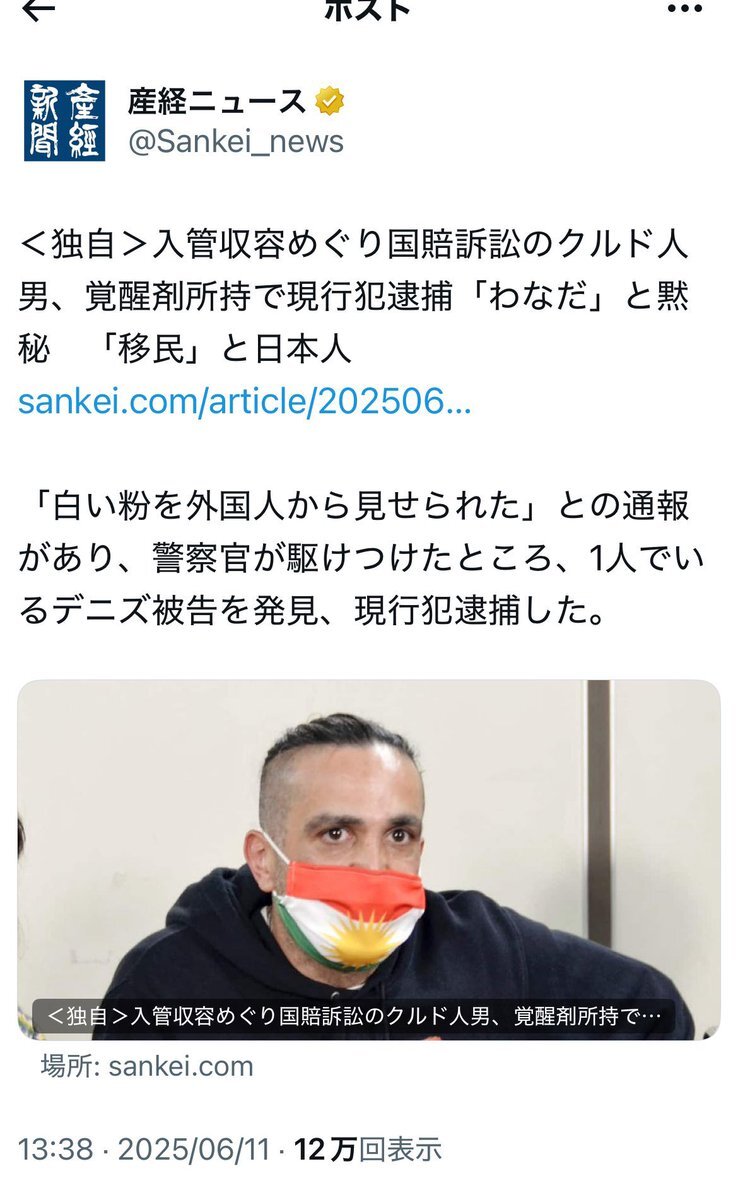Tap the ポスト header title

(368, 8)
